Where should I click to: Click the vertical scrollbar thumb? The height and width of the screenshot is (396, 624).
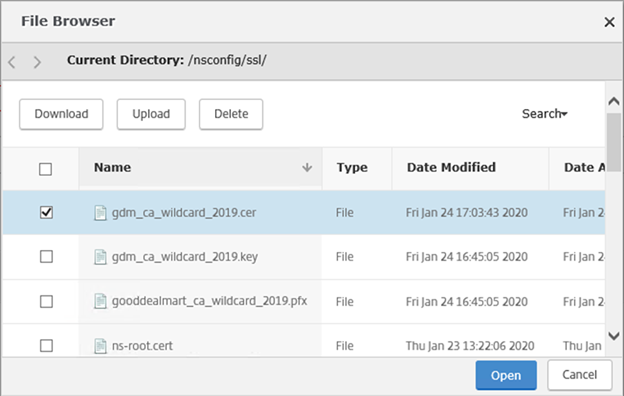pos(614,142)
